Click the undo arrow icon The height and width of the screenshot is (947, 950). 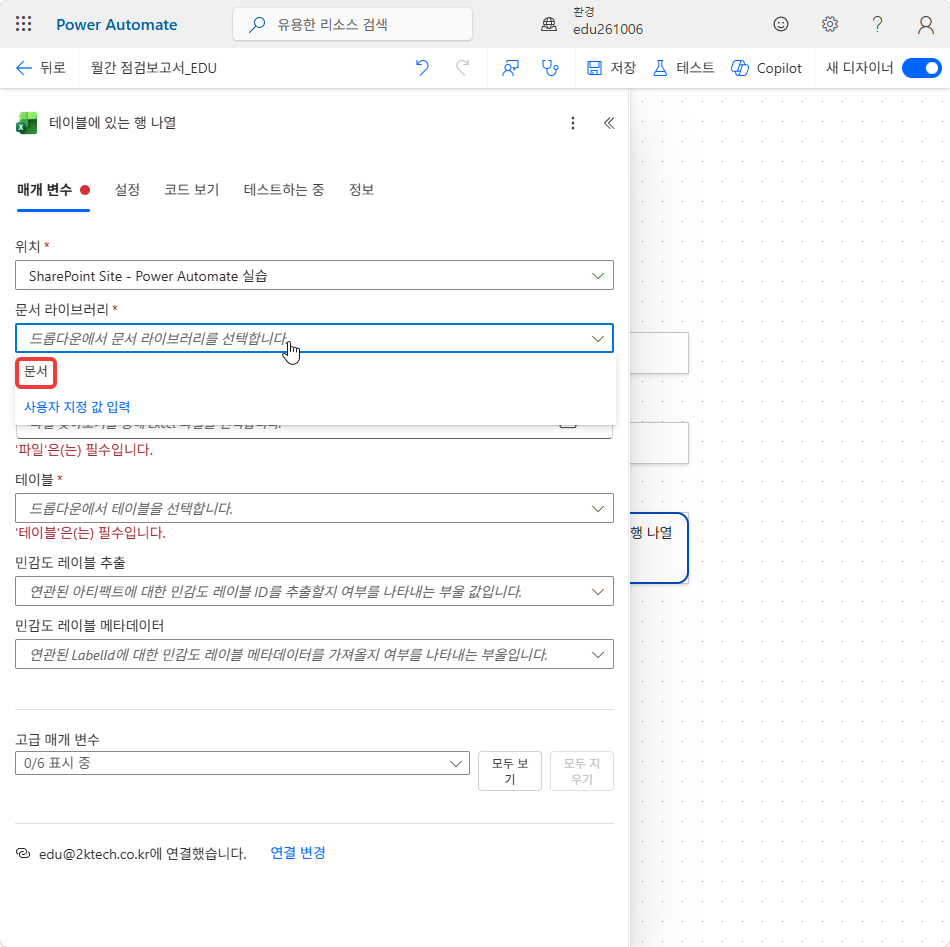pos(422,68)
